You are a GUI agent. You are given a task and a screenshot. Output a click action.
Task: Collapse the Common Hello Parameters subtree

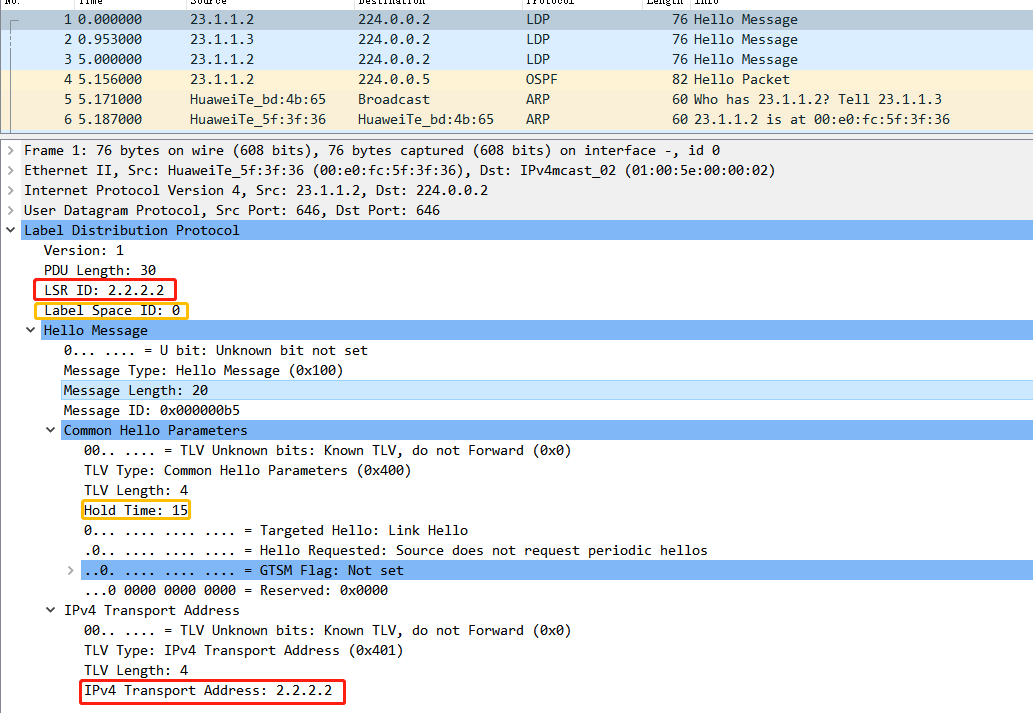click(50, 430)
